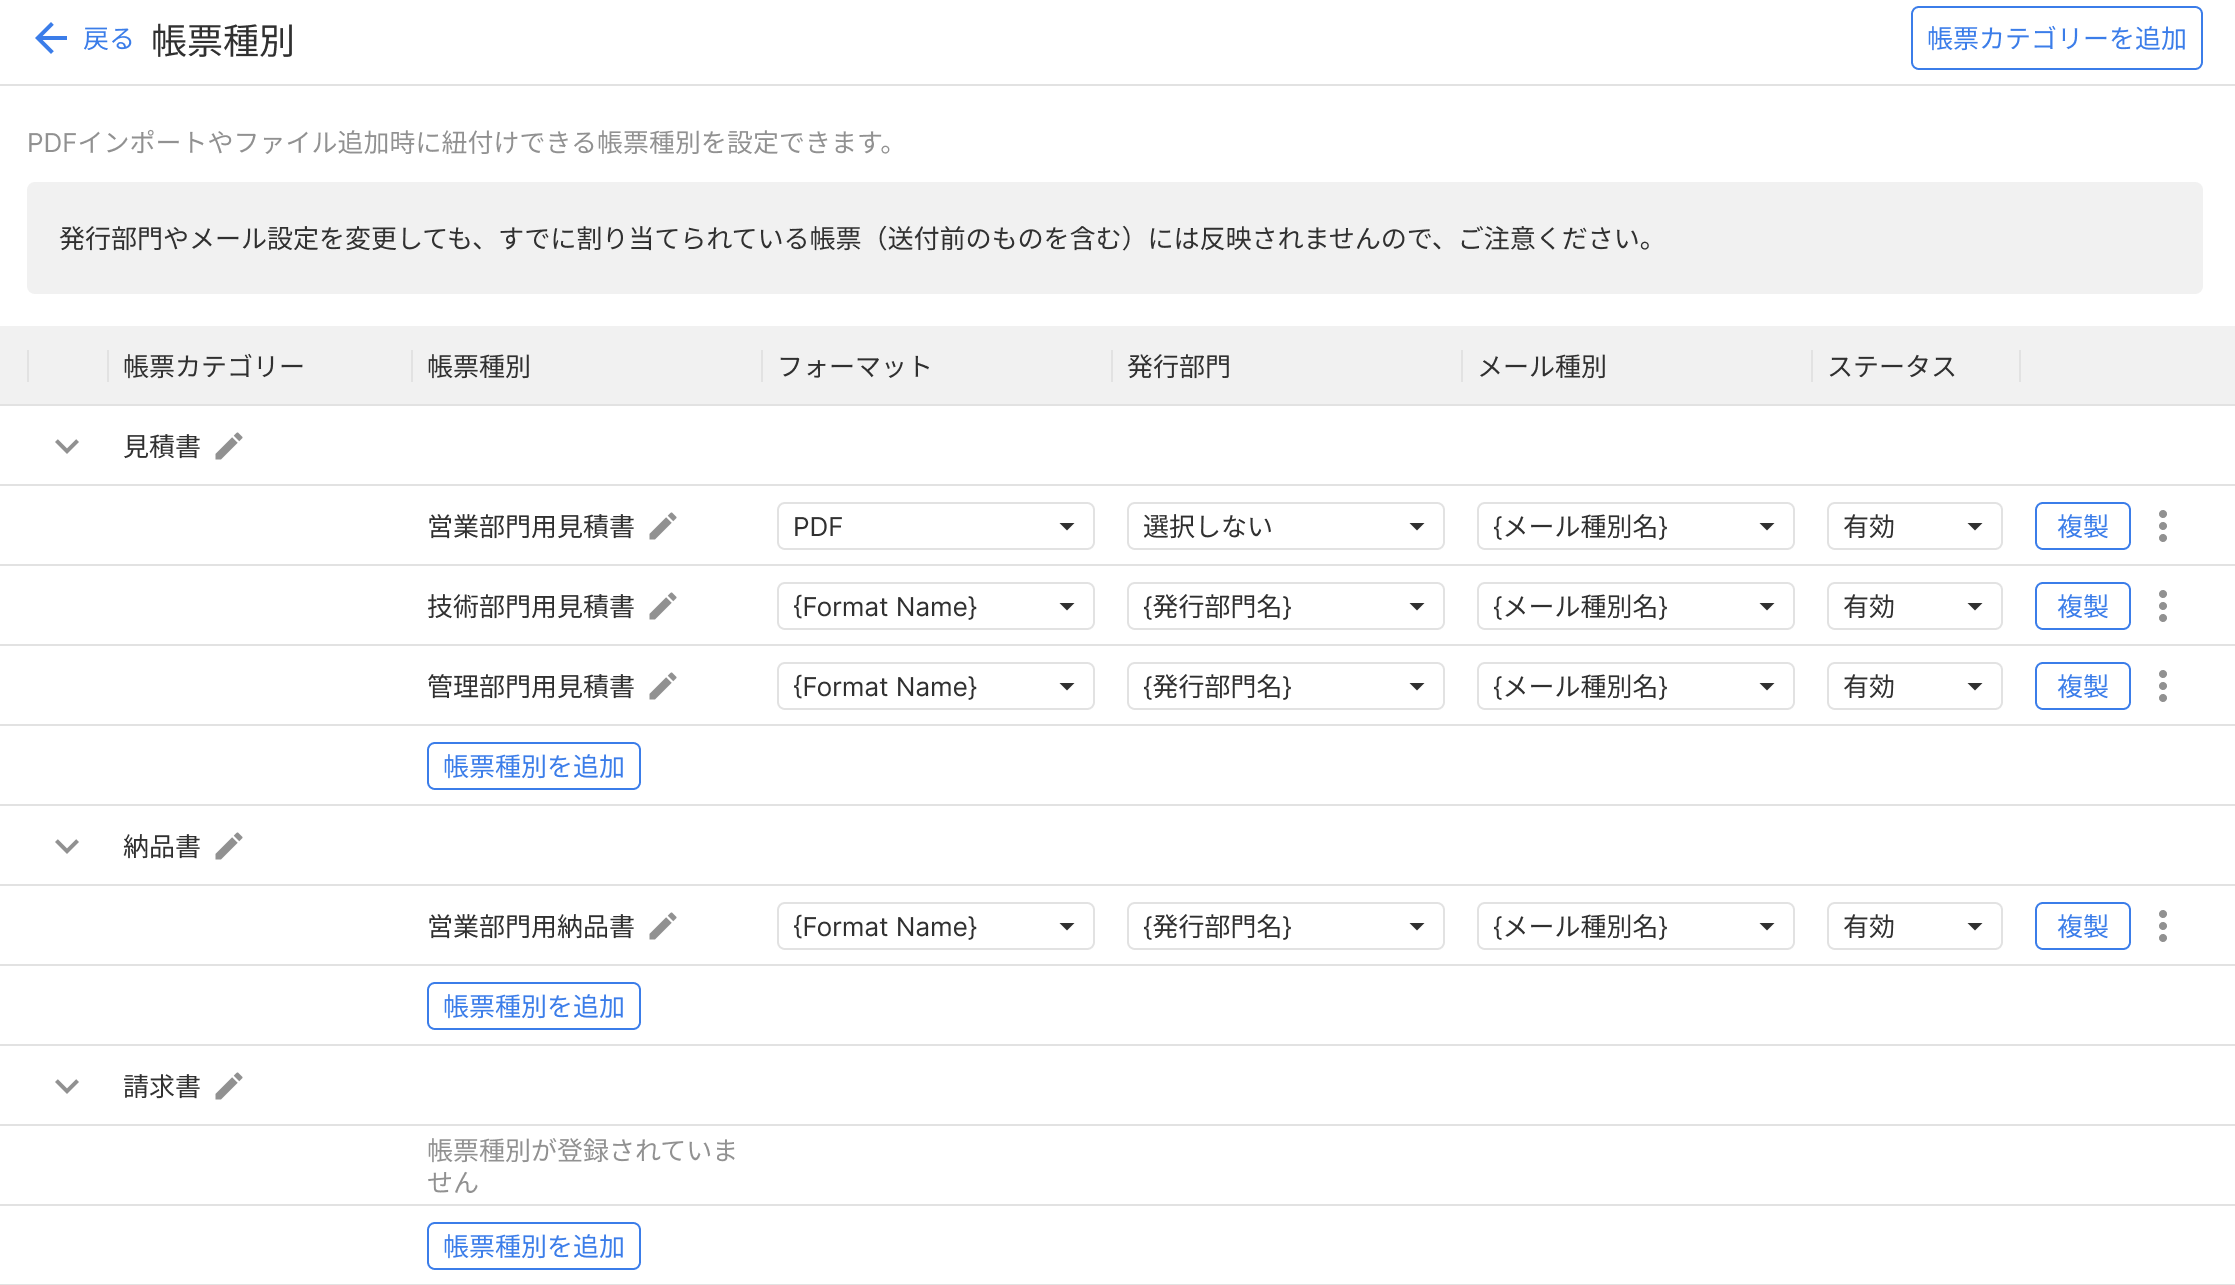
Task: Collapse the 請求書 category chevron
Action: coord(67,1086)
